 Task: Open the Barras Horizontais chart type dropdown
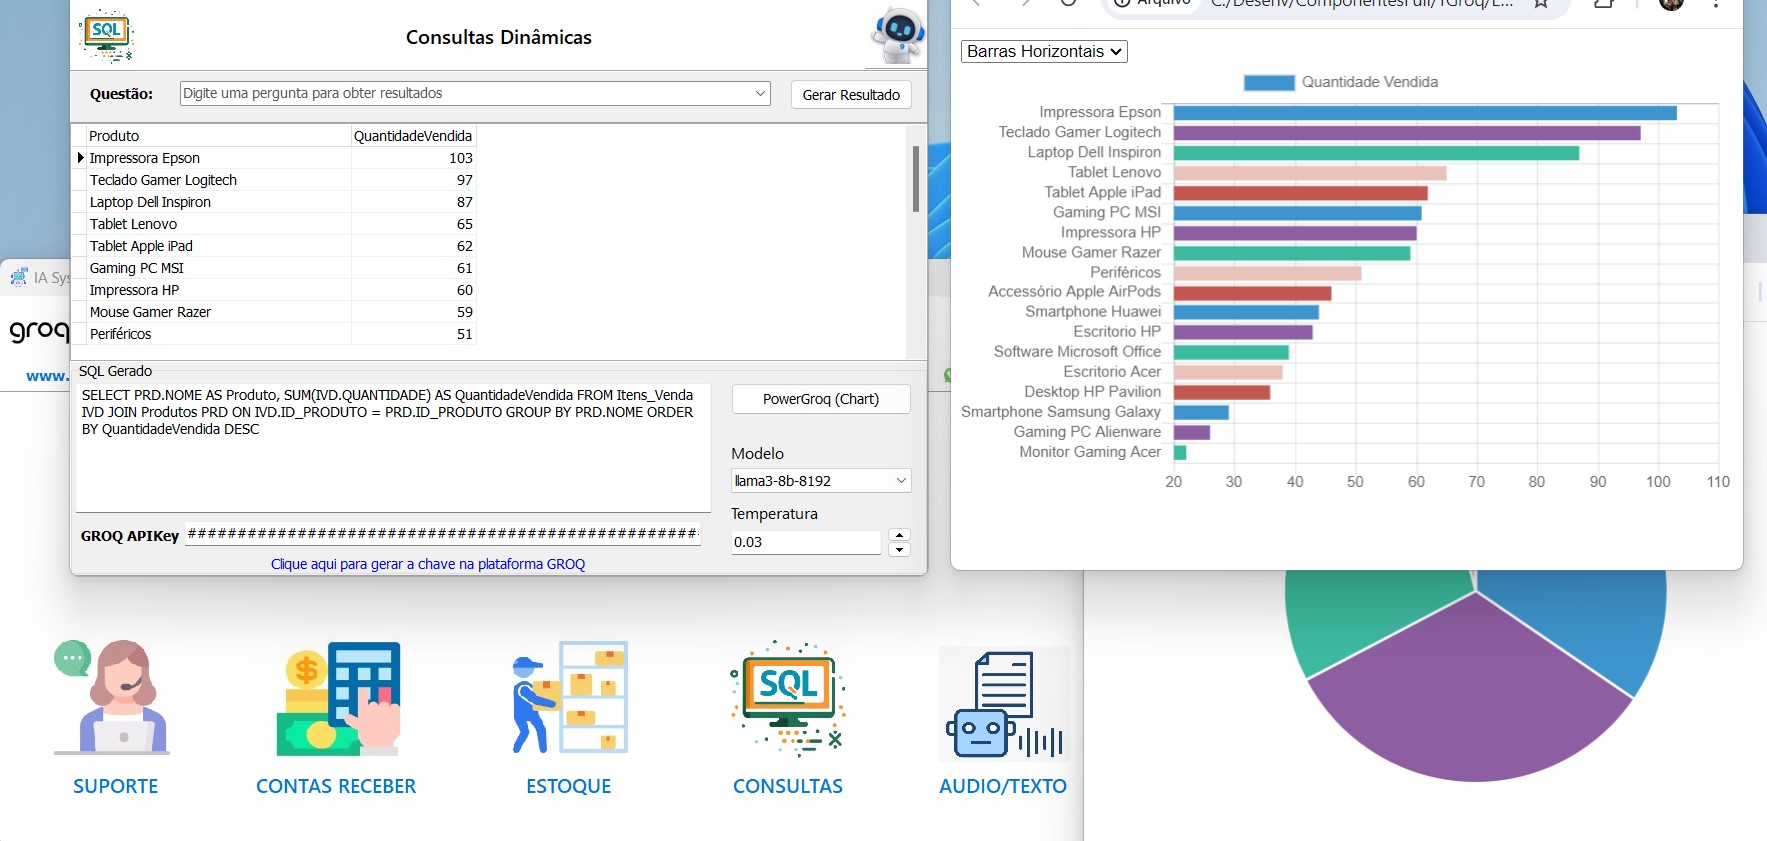[x=1044, y=51]
